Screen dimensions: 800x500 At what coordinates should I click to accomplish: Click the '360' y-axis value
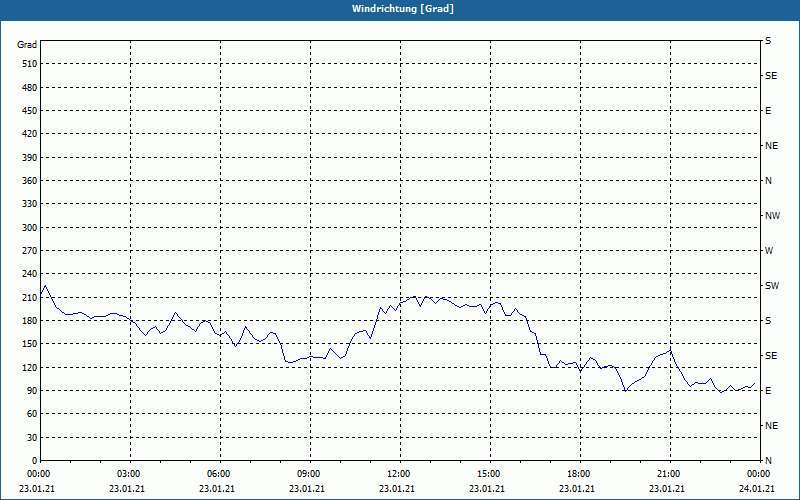click(x=30, y=181)
